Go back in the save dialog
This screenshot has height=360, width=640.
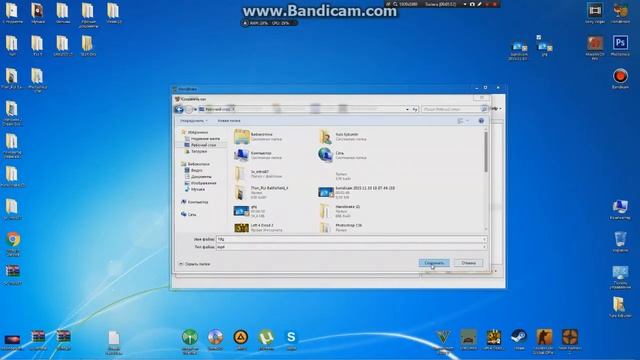click(179, 109)
